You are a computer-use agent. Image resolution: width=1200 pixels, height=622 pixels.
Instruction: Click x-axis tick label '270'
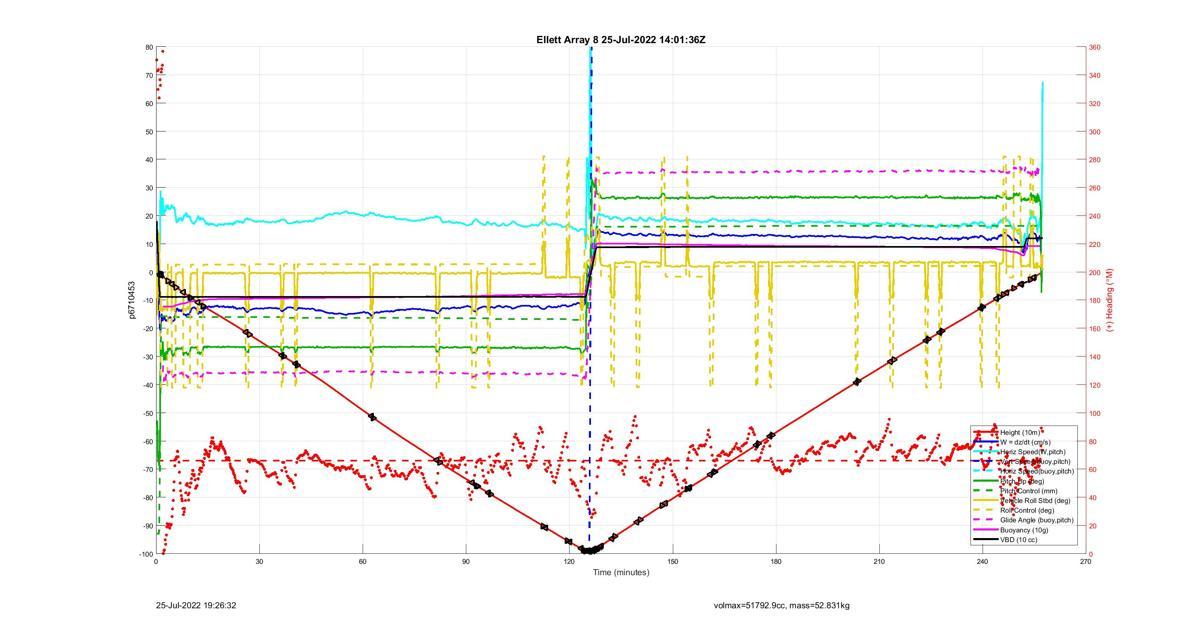(x=1085, y=562)
